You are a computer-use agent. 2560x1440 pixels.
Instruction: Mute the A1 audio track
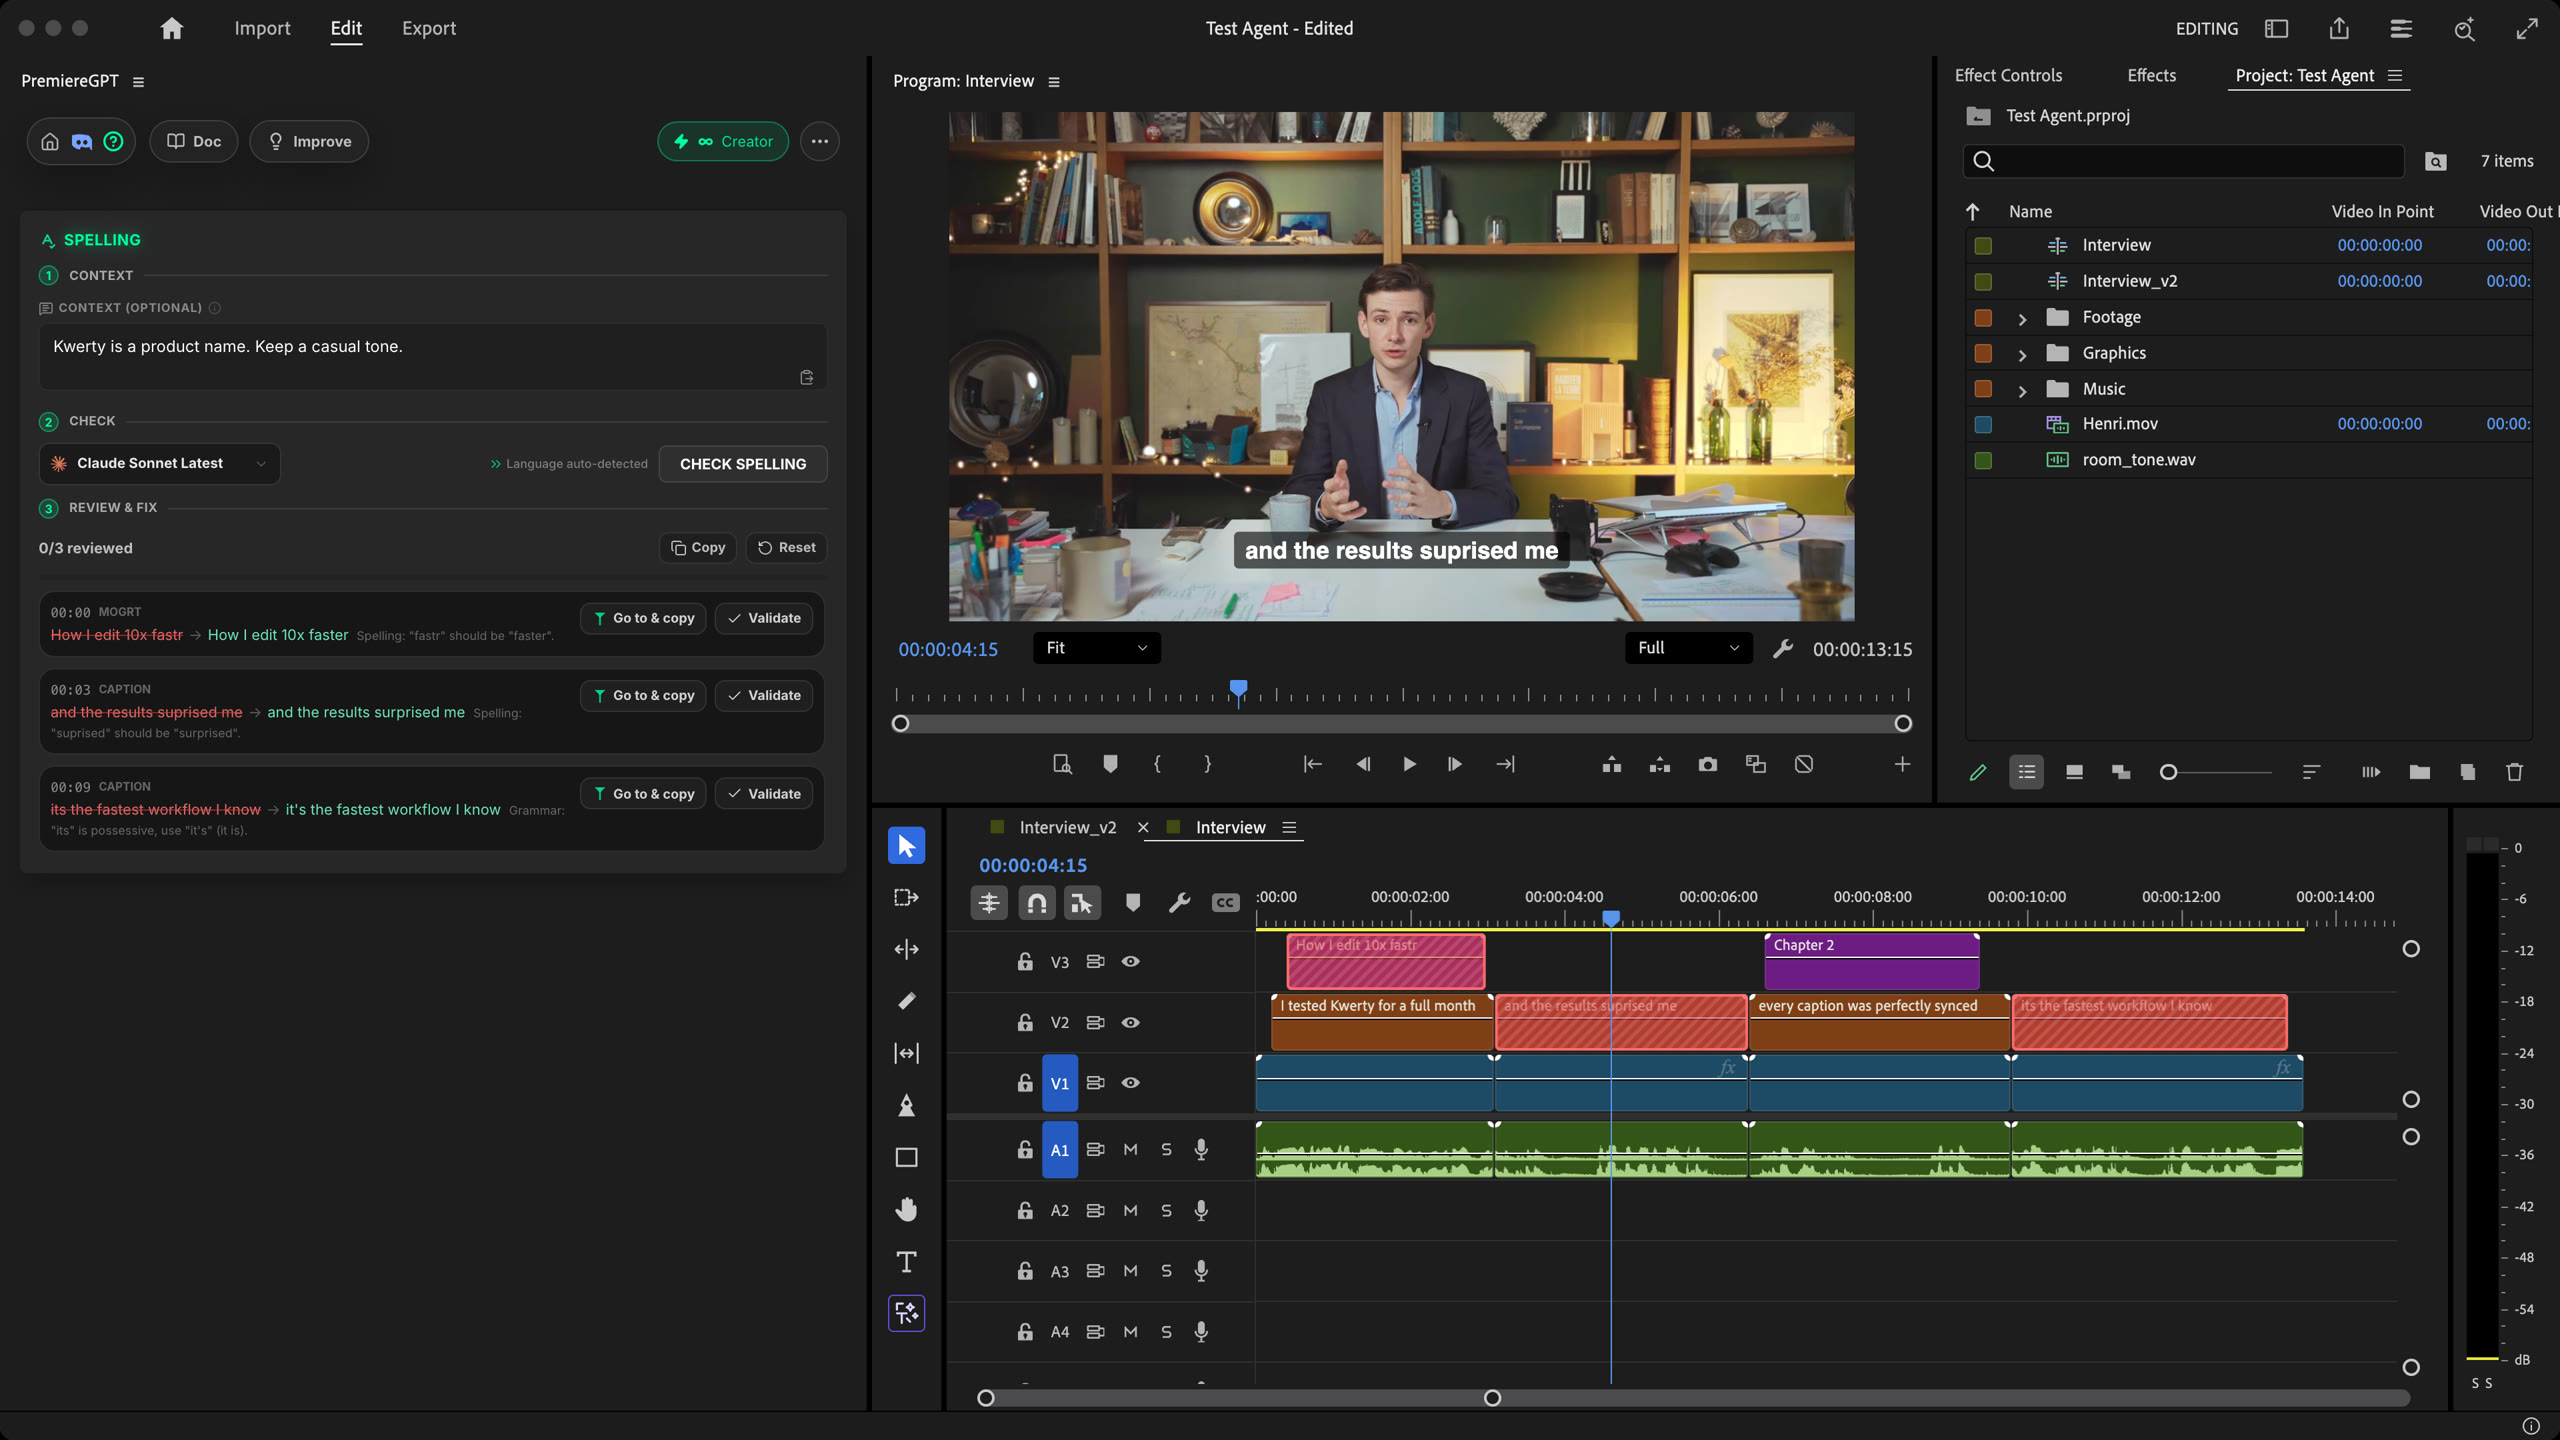point(1130,1150)
